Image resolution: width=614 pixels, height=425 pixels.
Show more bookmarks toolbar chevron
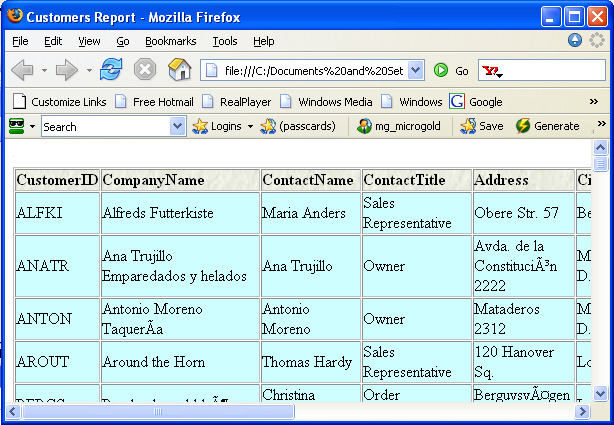594,101
